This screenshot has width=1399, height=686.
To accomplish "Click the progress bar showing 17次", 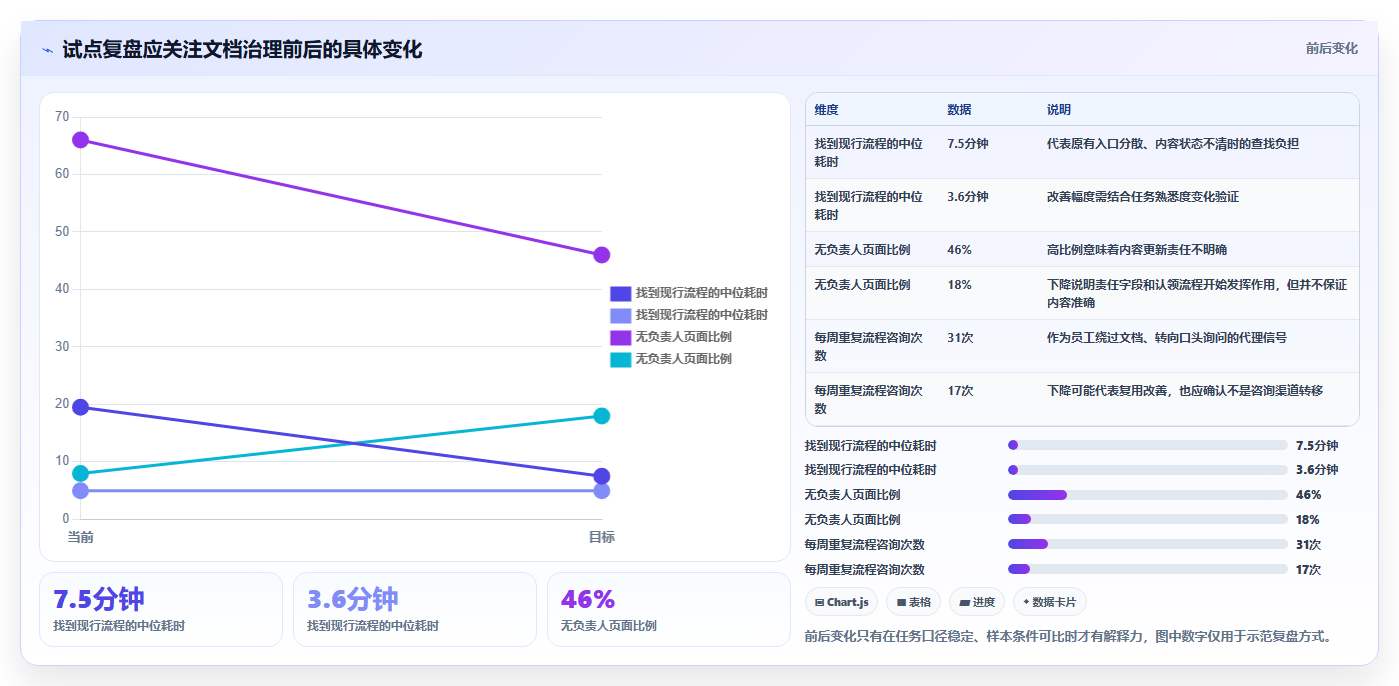I will point(1148,570).
